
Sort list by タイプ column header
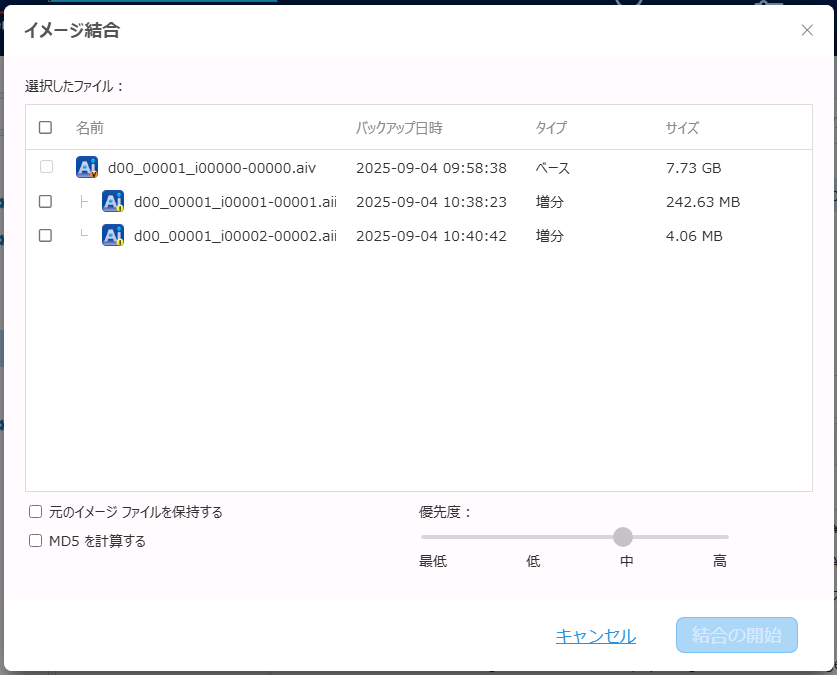(x=551, y=128)
